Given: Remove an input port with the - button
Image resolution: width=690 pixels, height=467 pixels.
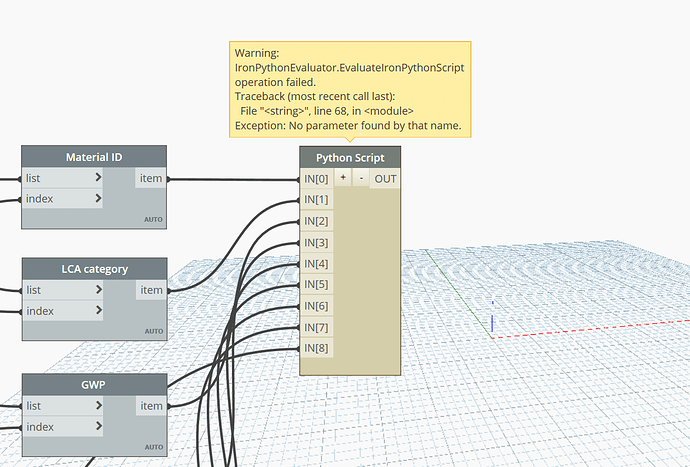Looking at the screenshot, I should 361,178.
